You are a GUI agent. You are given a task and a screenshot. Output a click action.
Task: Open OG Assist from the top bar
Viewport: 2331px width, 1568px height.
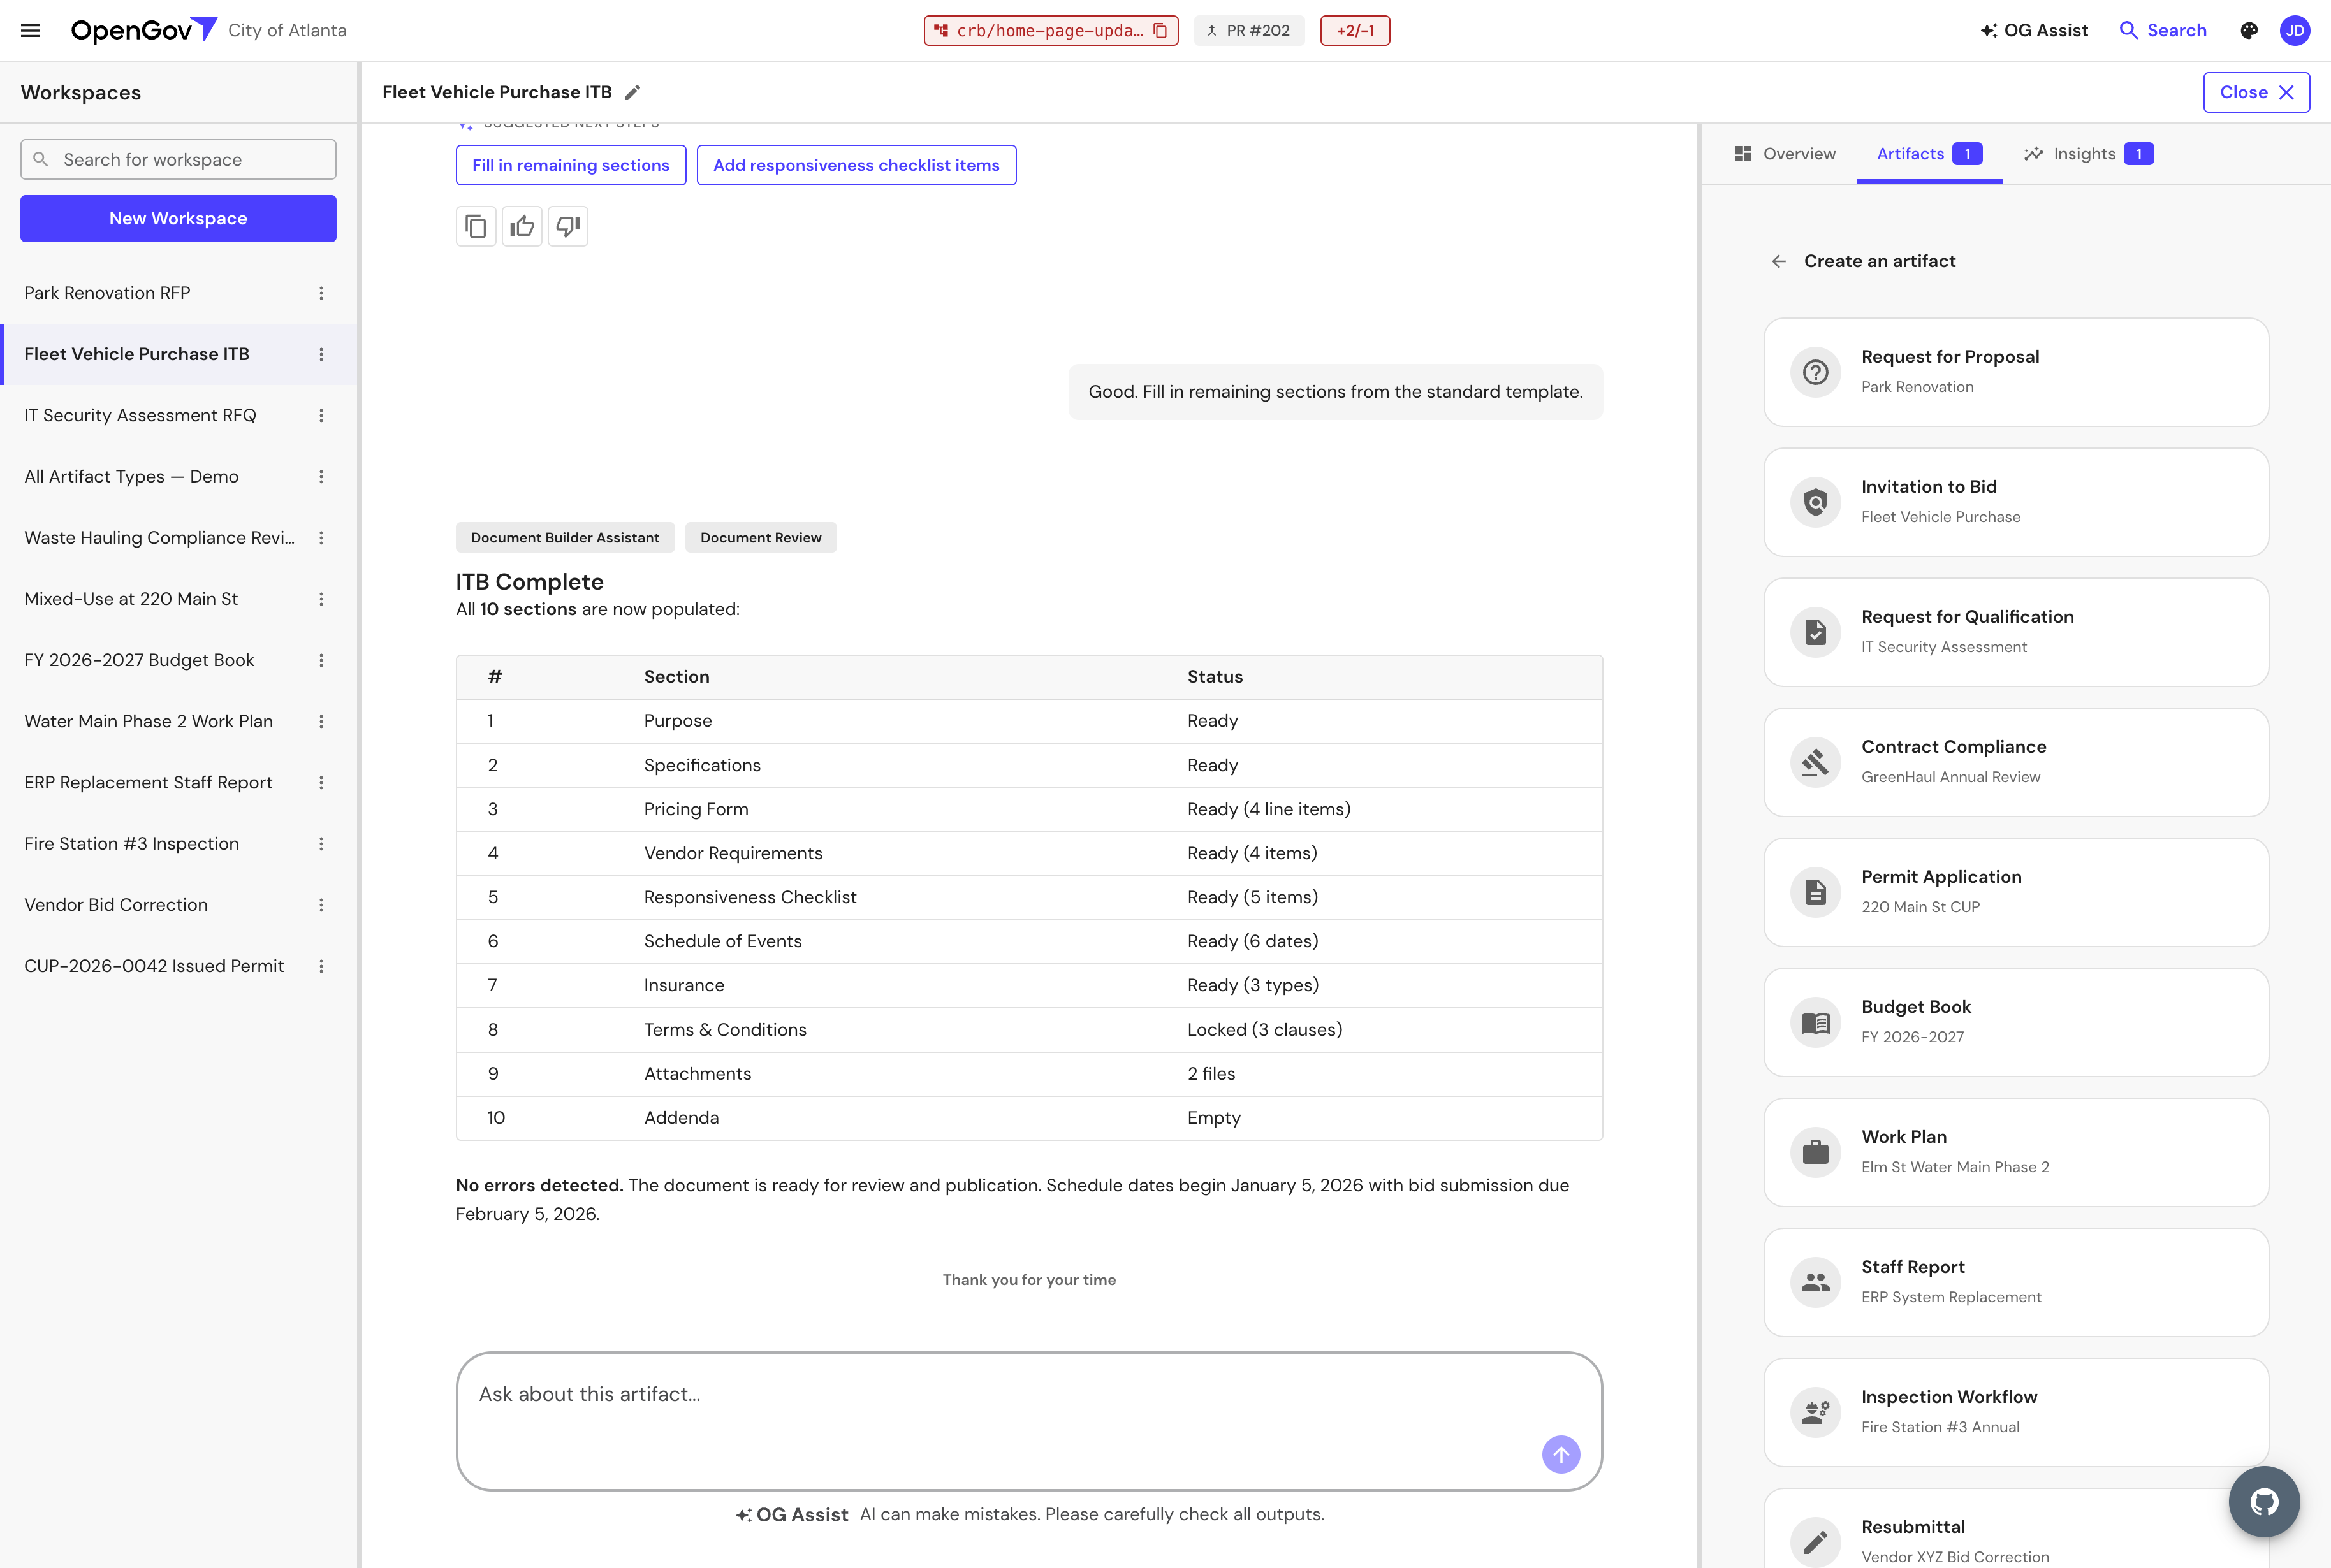(2034, 31)
